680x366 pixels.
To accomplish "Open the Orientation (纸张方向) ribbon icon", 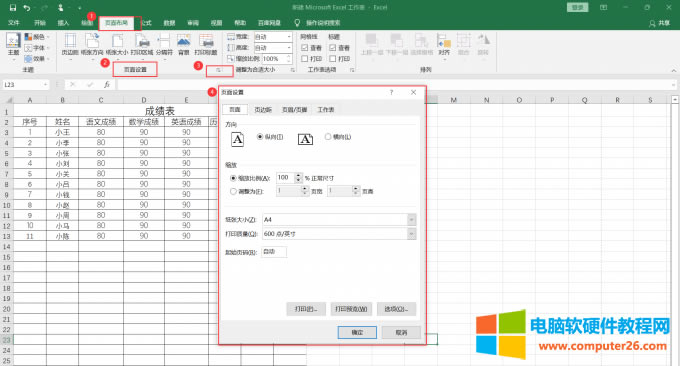I will pyautogui.click(x=92, y=44).
